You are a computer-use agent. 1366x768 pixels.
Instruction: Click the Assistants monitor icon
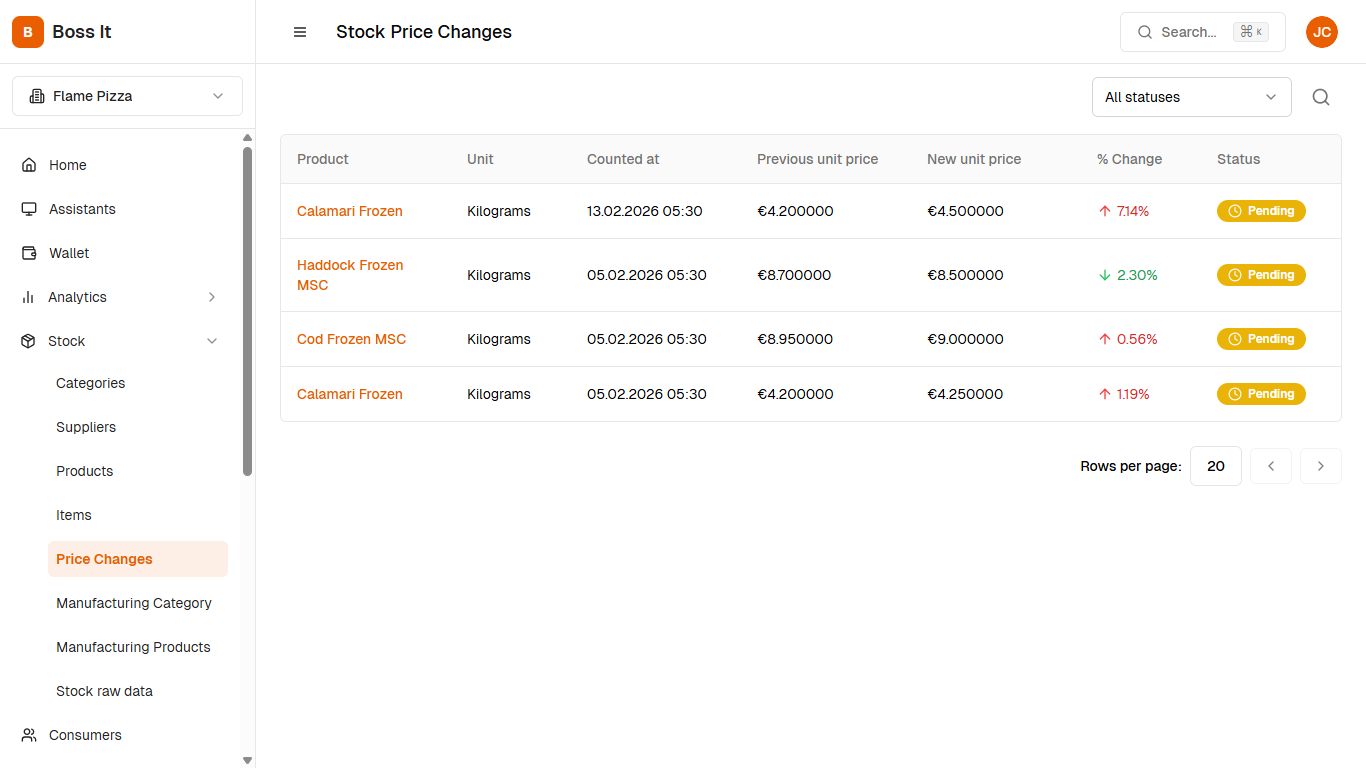pos(29,209)
